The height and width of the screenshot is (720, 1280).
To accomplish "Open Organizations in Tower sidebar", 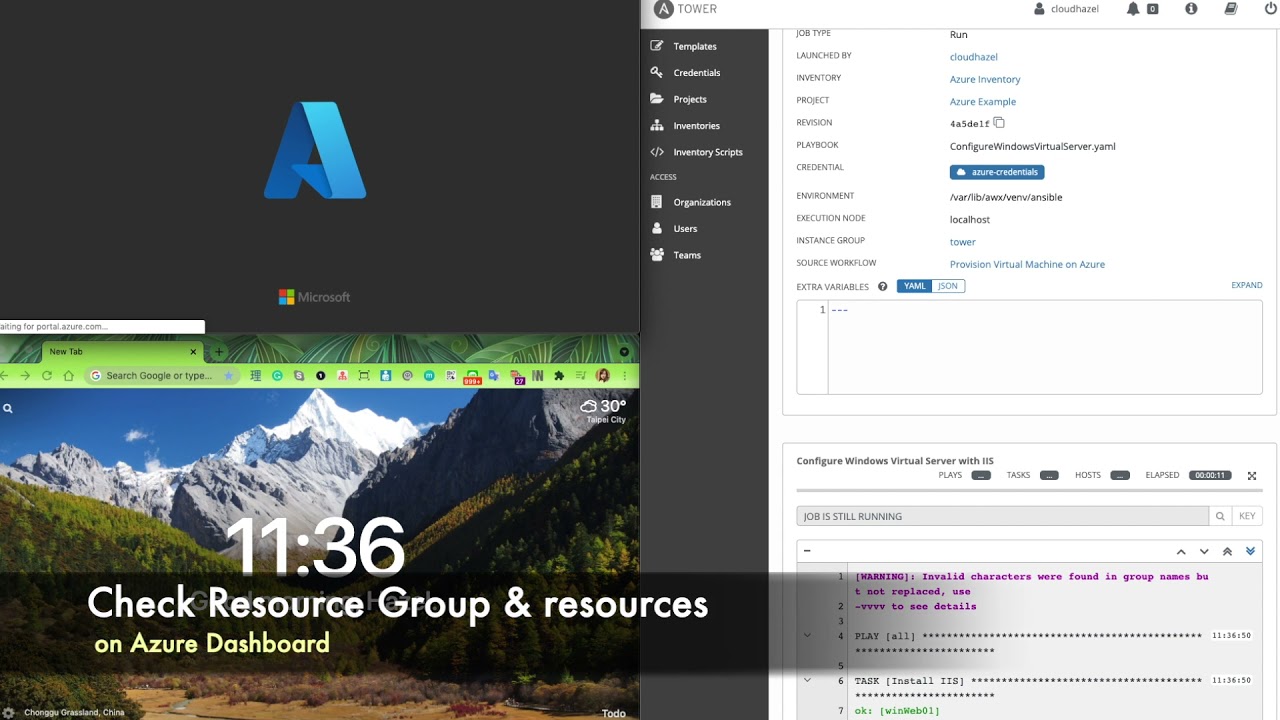I will tap(691, 202).
